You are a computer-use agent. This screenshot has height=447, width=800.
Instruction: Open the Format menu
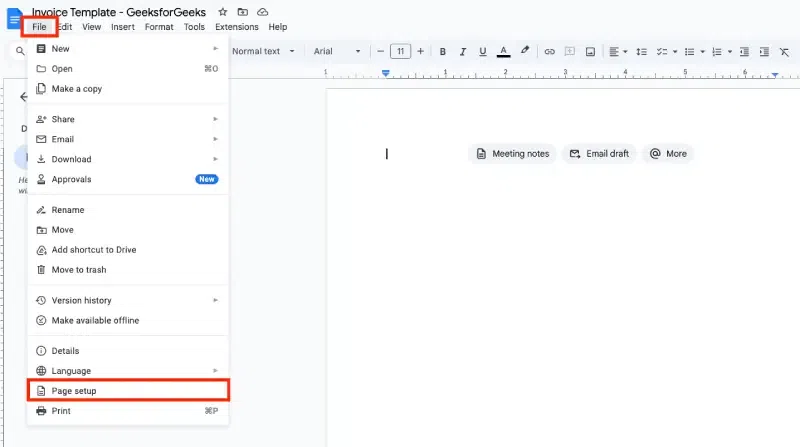[159, 27]
